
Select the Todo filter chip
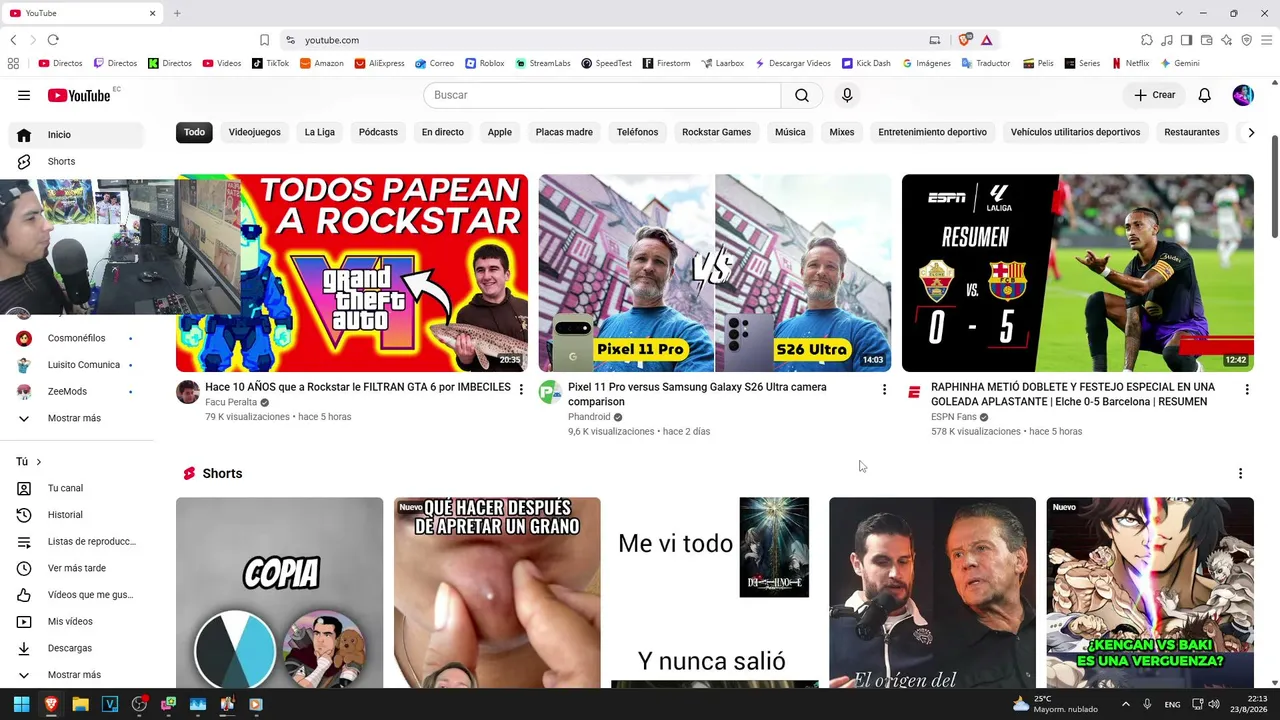tap(194, 132)
